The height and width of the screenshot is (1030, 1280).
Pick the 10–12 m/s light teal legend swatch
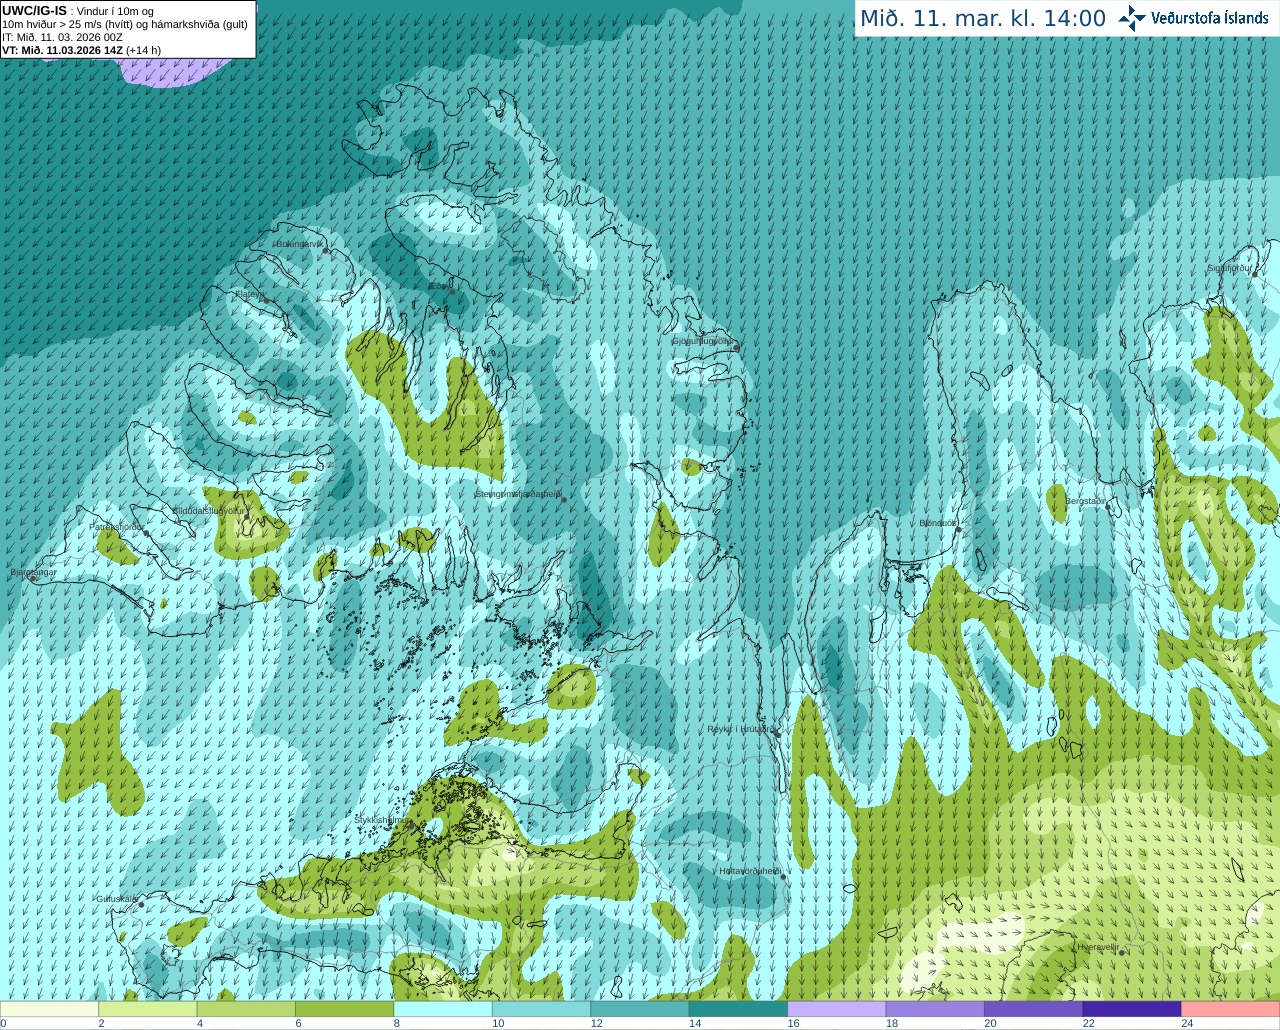pyautogui.click(x=542, y=1009)
